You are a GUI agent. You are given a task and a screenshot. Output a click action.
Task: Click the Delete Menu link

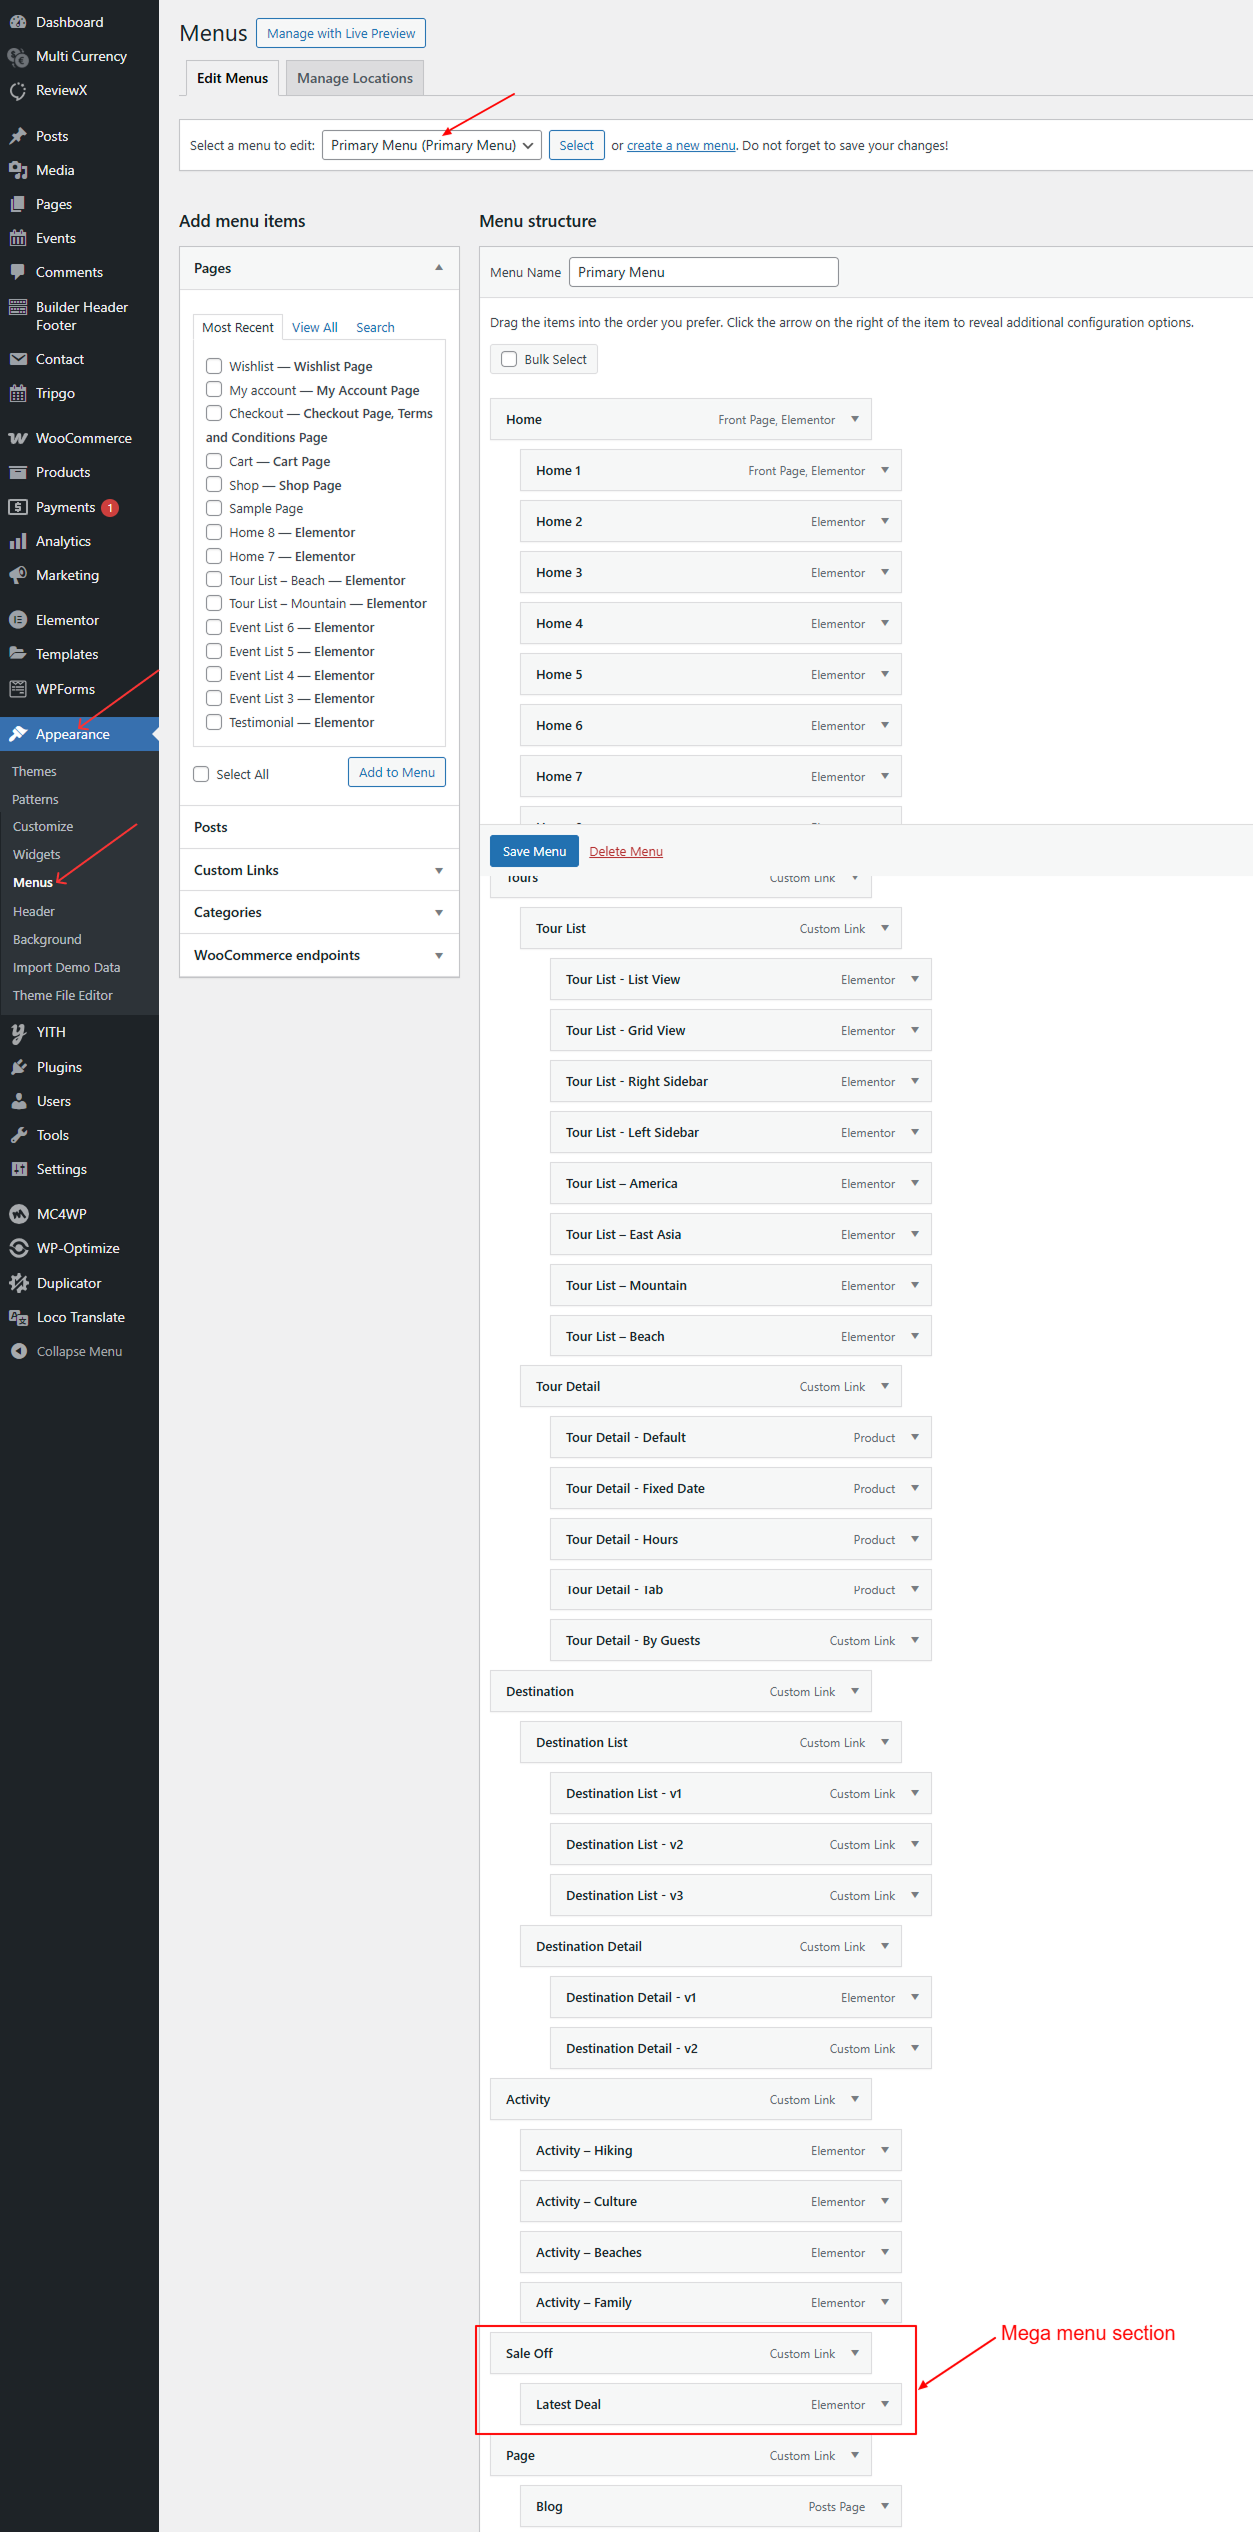click(626, 851)
